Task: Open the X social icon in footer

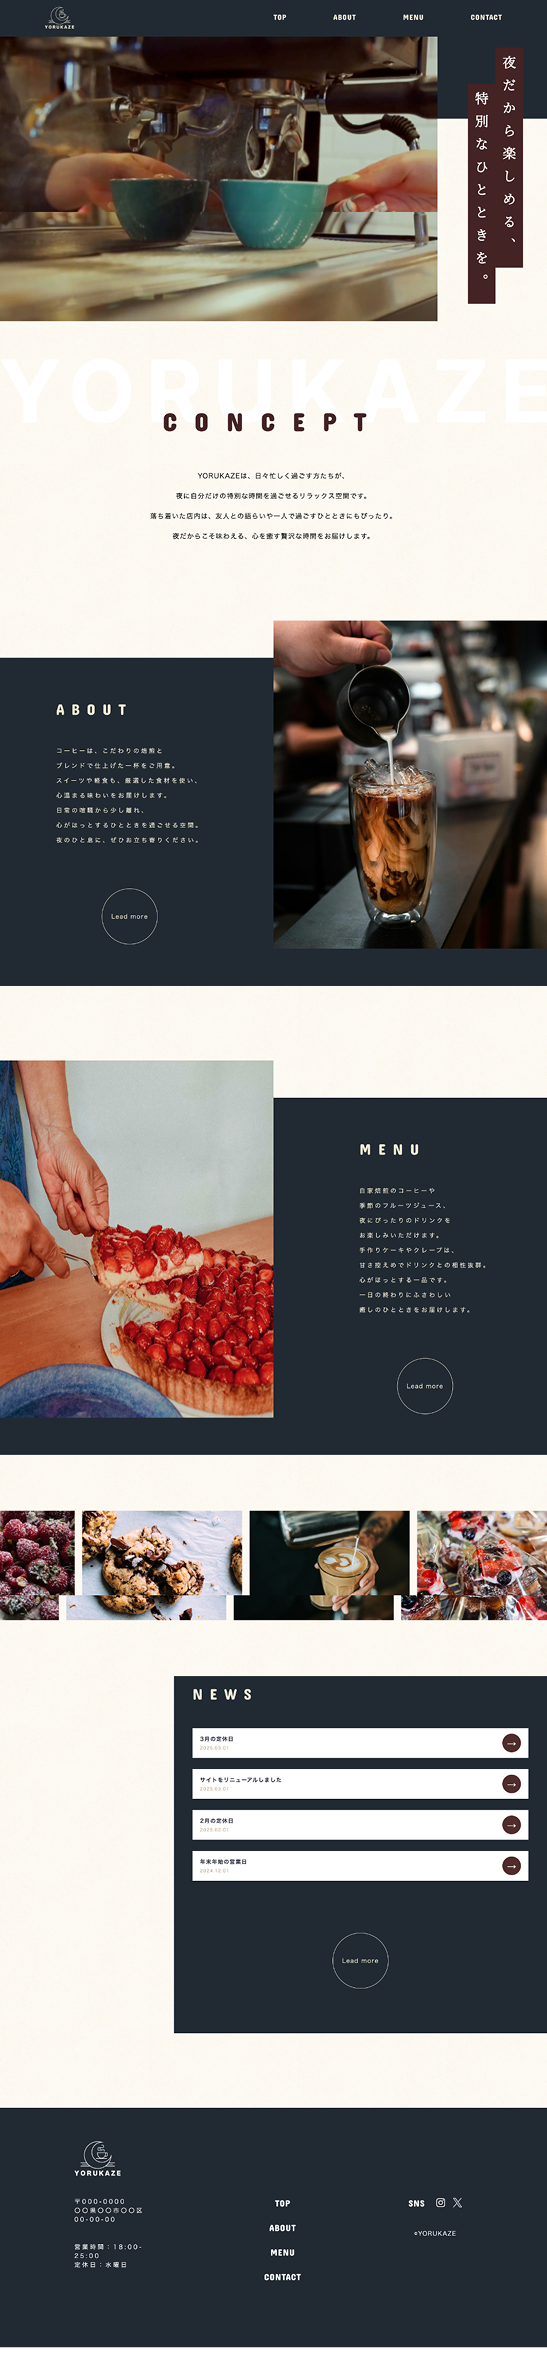Action: point(458,2202)
